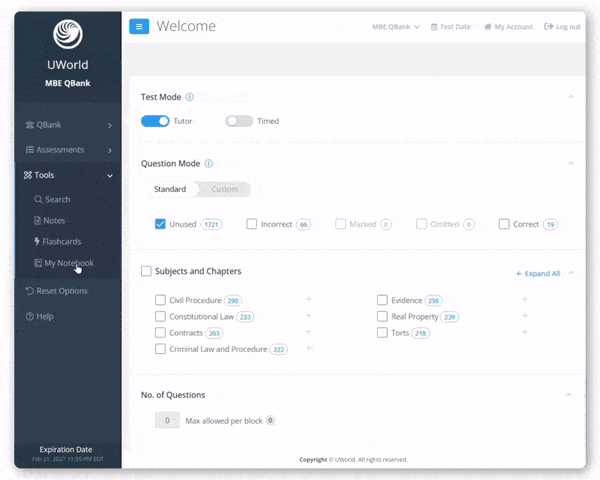This screenshot has width=600, height=480.
Task: Expand Criminal Law and Procedure plus icon
Action: [308, 348]
